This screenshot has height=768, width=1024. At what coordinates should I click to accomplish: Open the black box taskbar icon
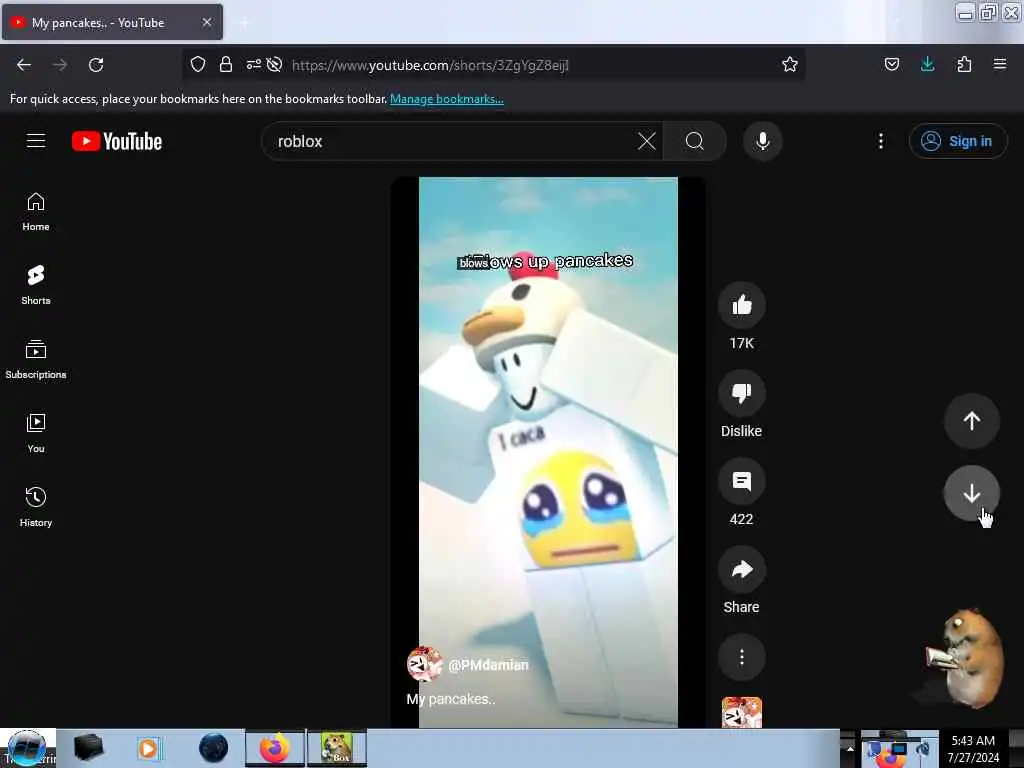tap(88, 748)
